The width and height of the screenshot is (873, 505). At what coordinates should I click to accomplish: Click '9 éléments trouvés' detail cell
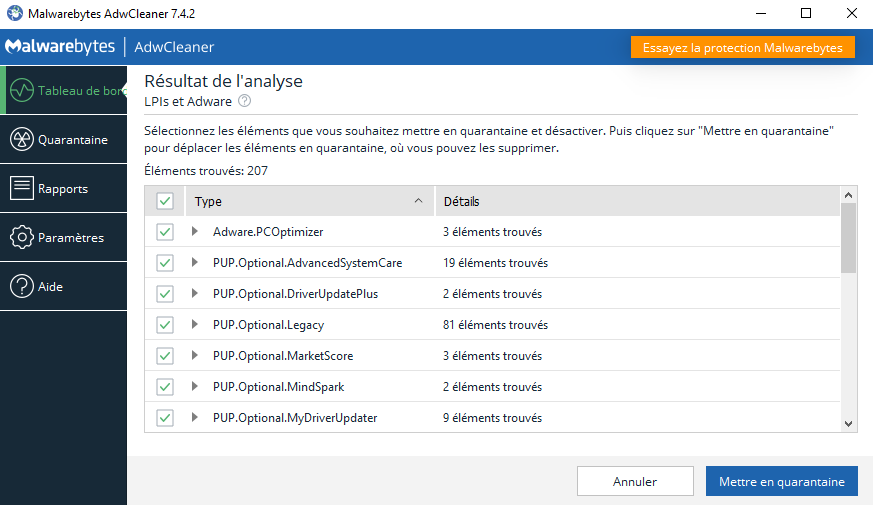click(492, 418)
